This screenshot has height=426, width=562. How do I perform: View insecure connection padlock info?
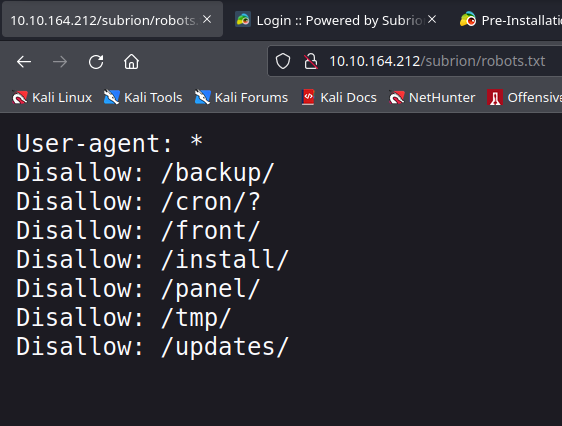click(x=310, y=61)
